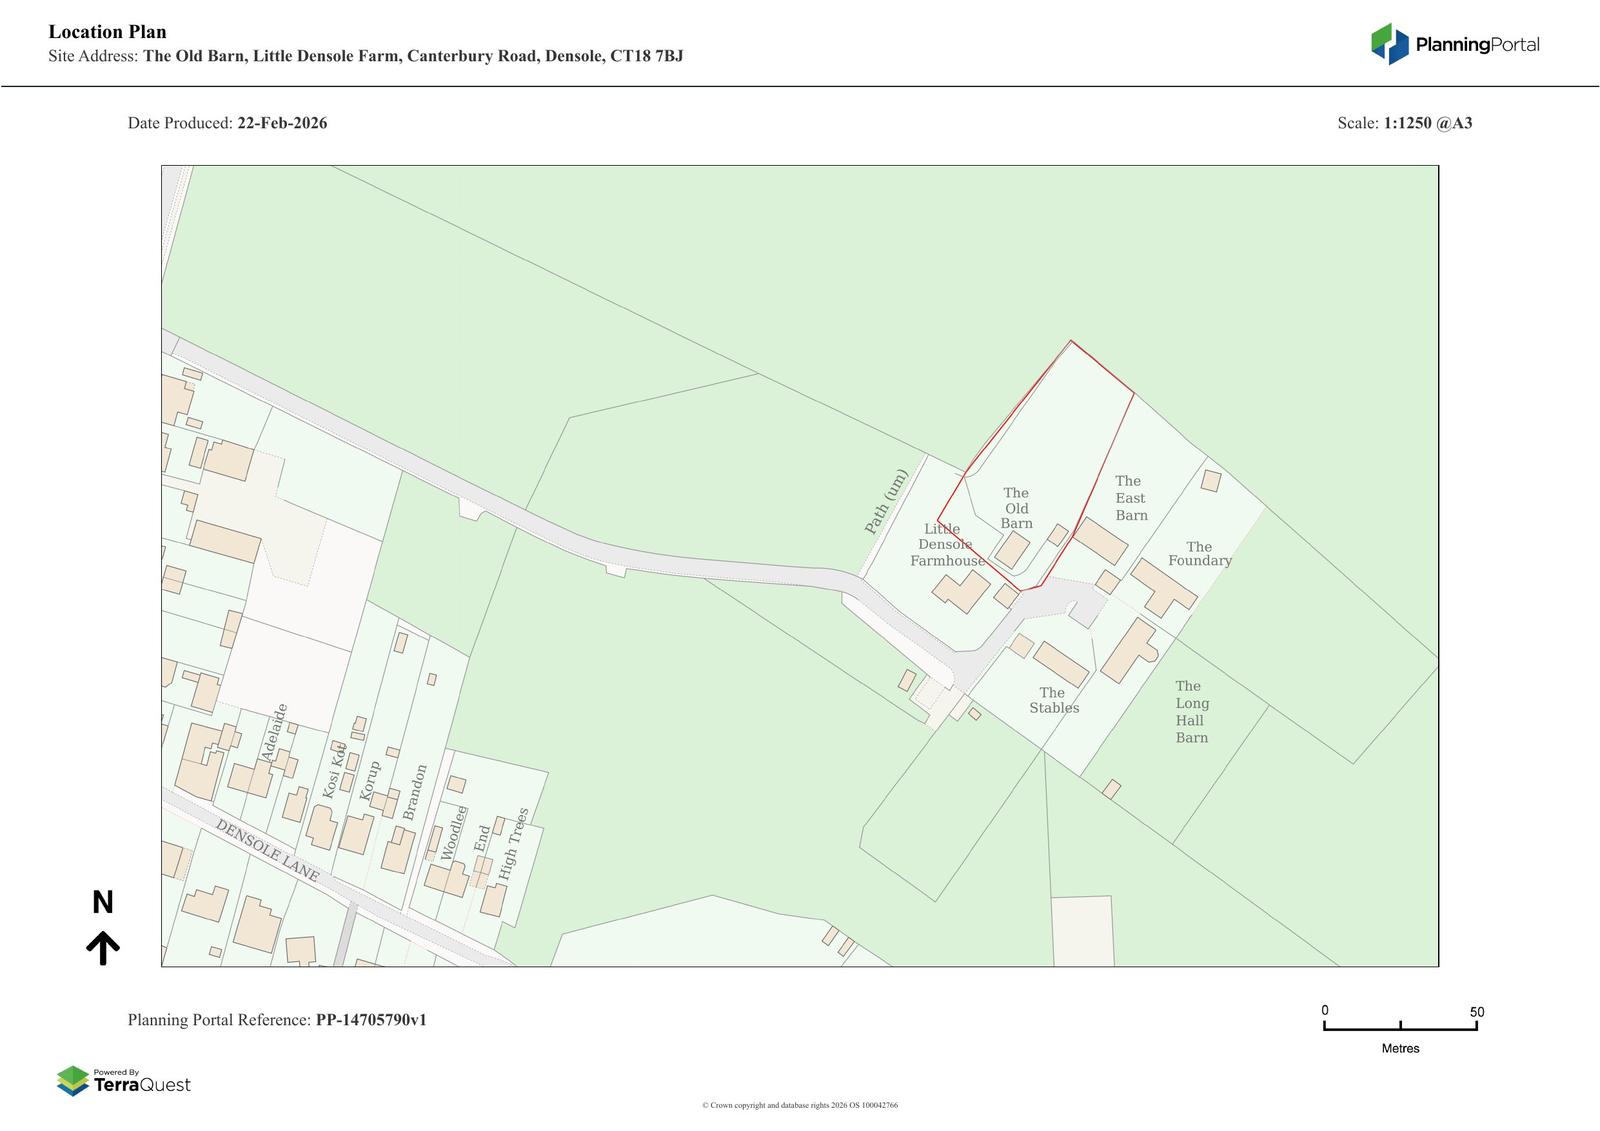Click the site address text
The image size is (1600, 1131).
tap(365, 56)
